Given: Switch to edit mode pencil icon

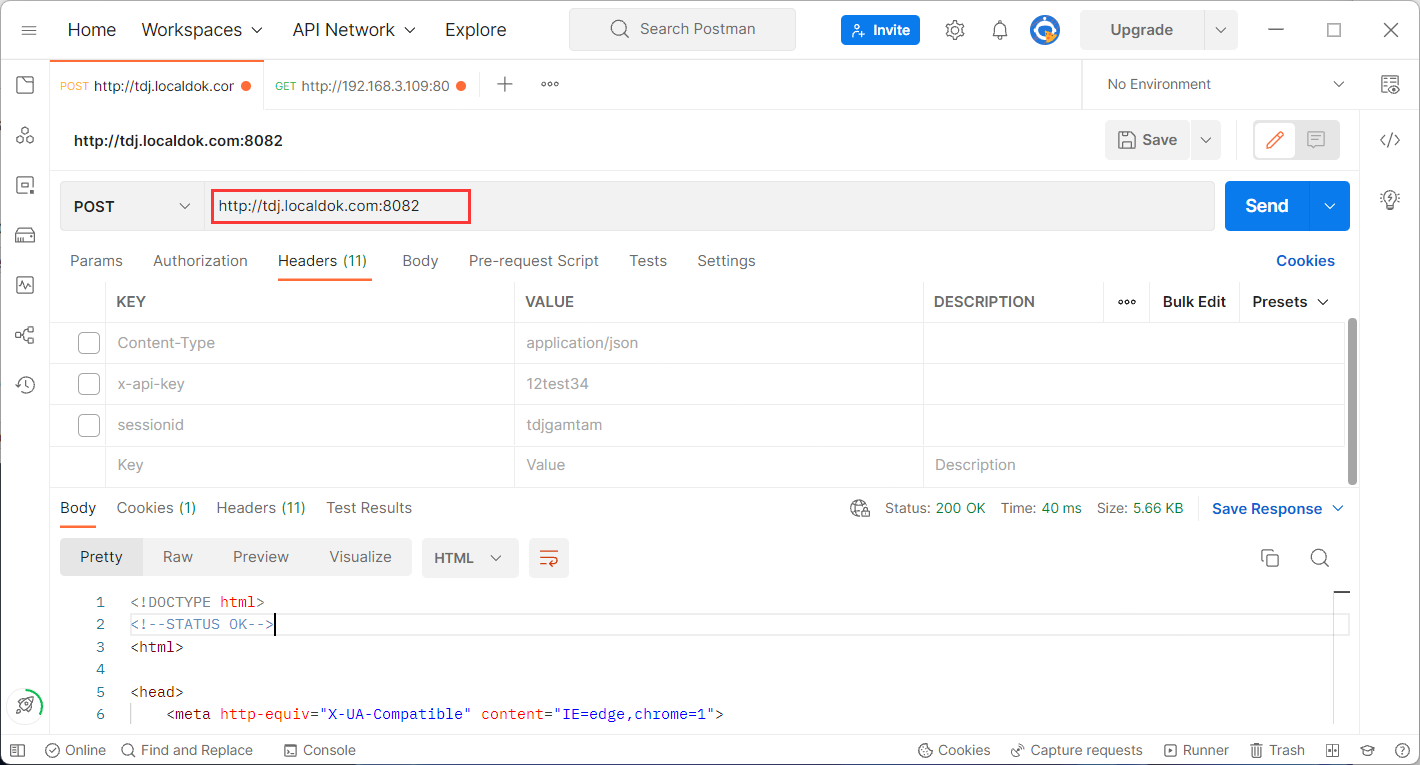Looking at the screenshot, I should (1275, 140).
